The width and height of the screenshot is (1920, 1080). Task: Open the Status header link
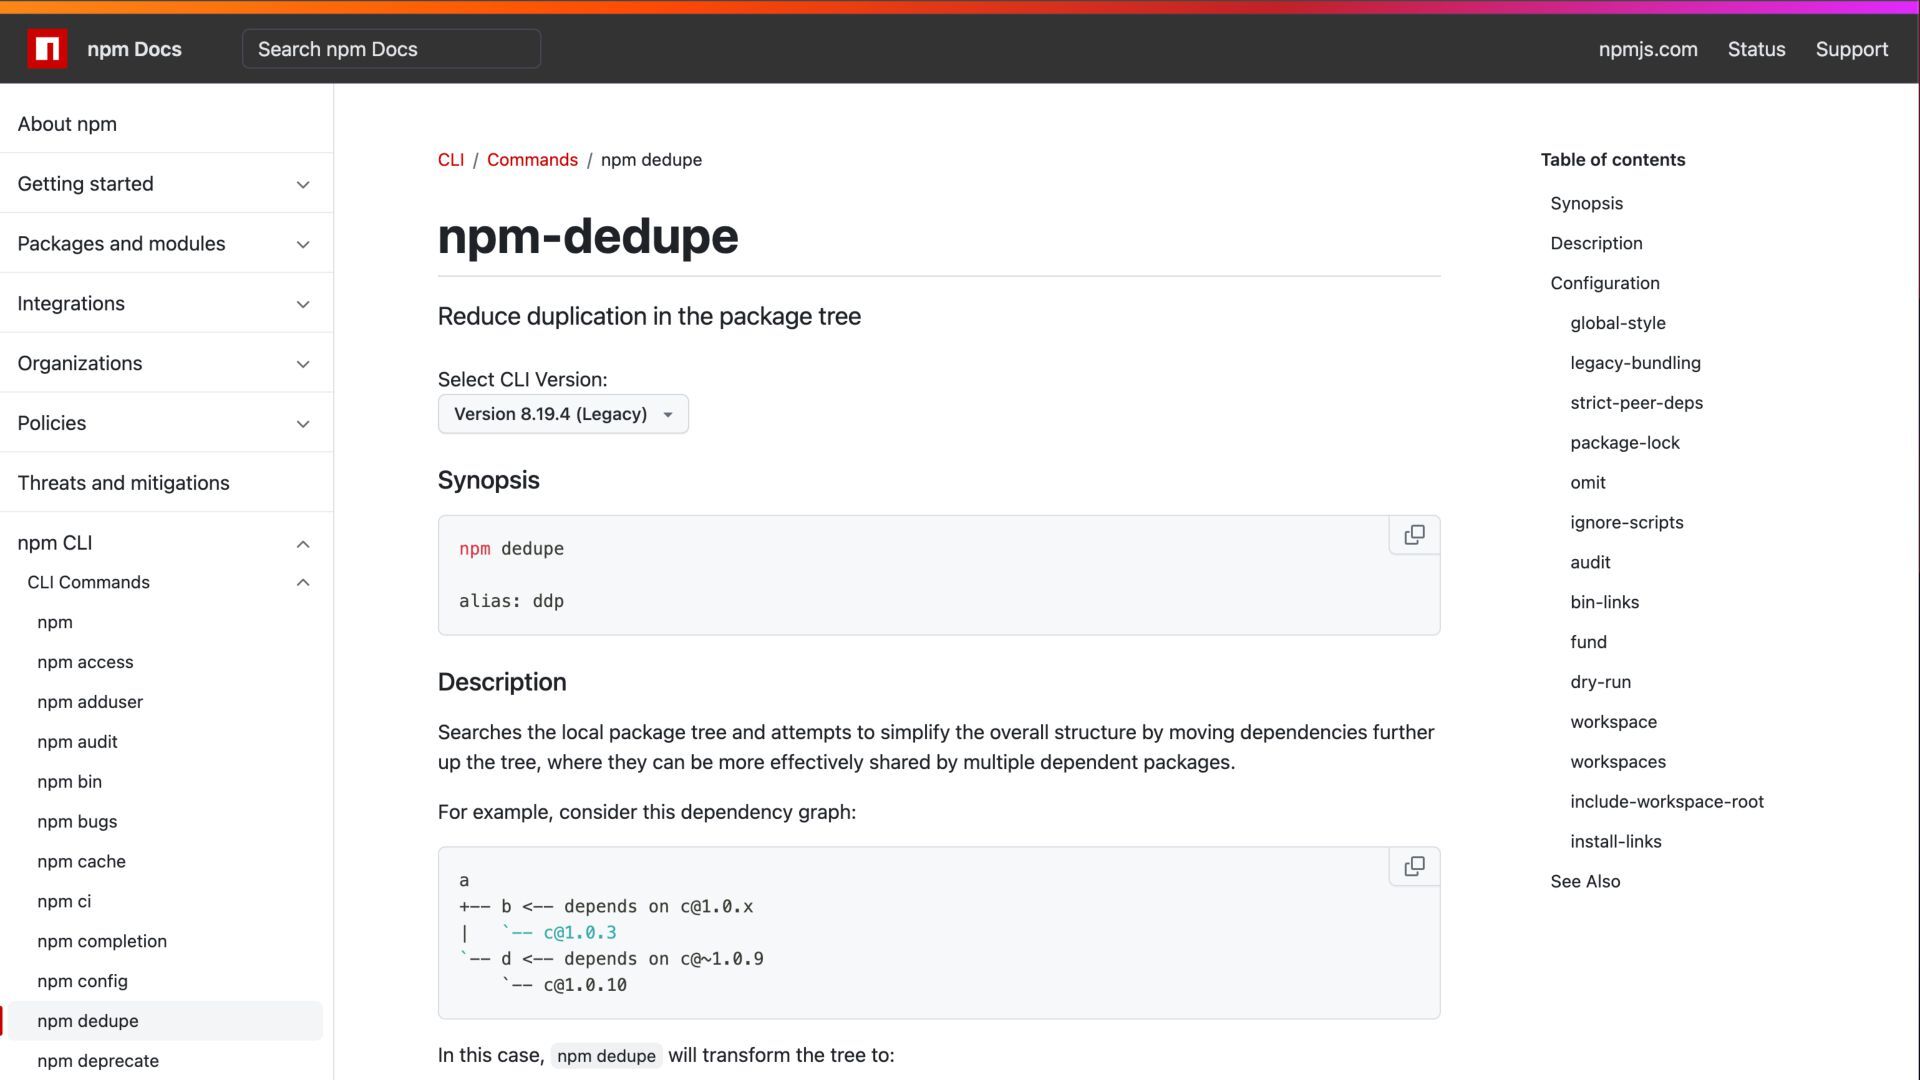point(1756,49)
